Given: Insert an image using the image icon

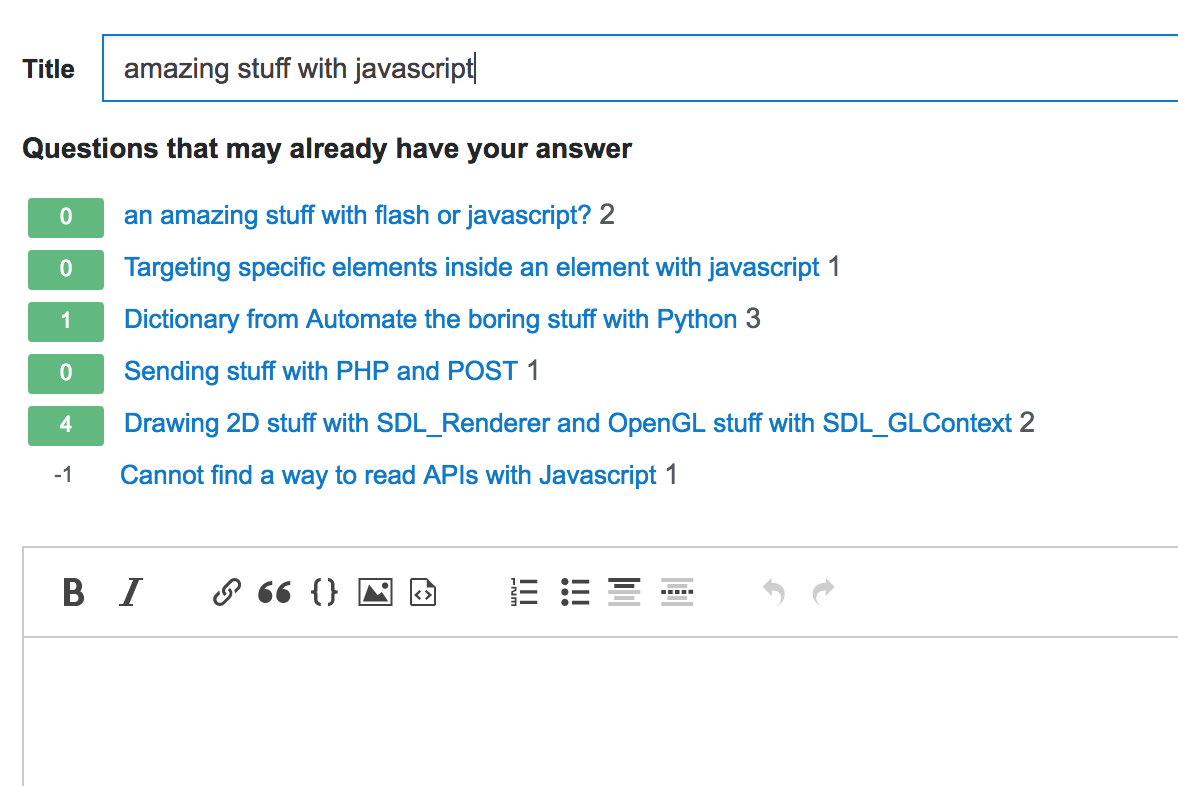Looking at the screenshot, I should pos(374,592).
